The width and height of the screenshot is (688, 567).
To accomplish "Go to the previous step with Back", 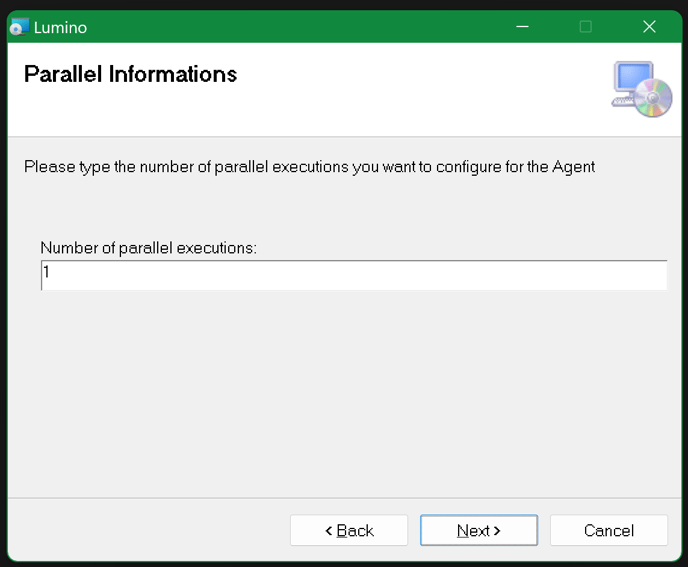I will [349, 530].
